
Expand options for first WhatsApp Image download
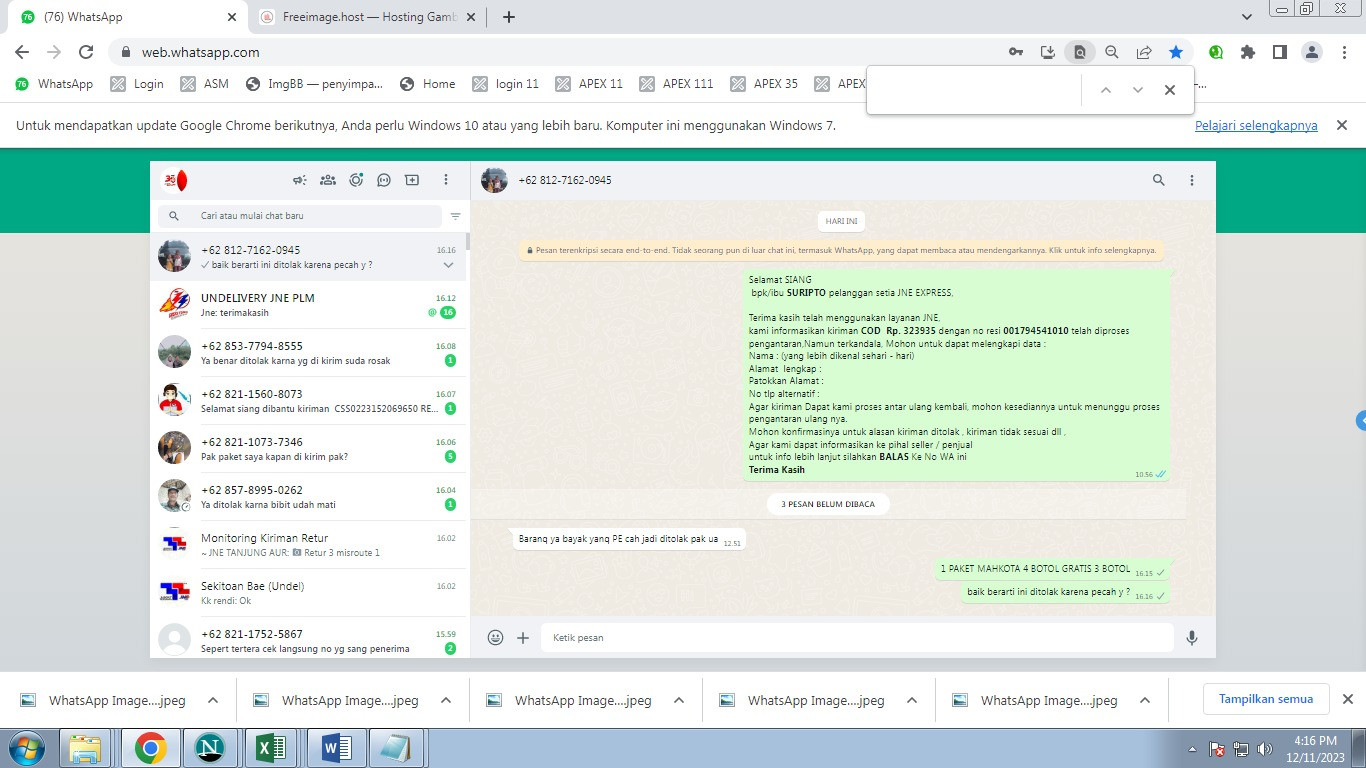tap(213, 700)
